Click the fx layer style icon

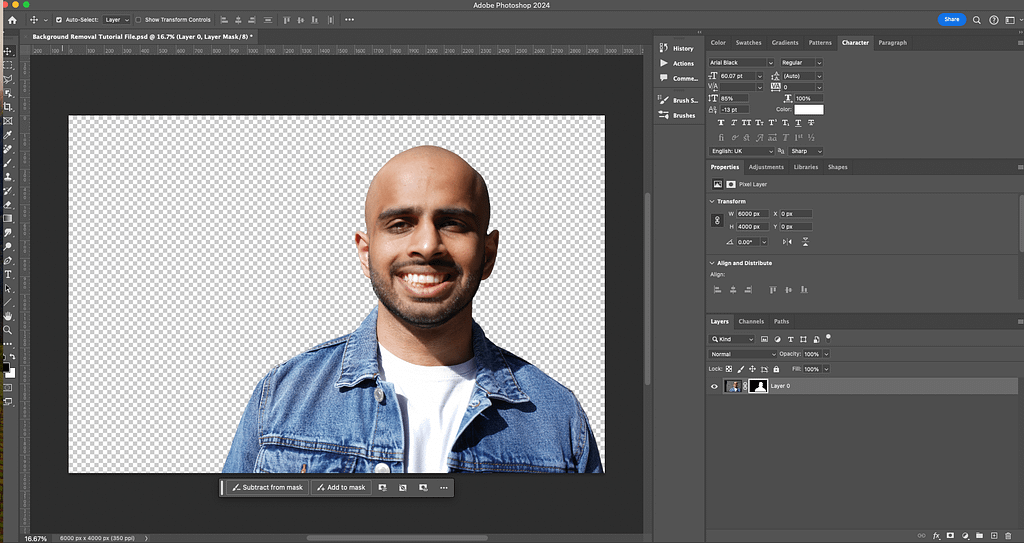(935, 535)
